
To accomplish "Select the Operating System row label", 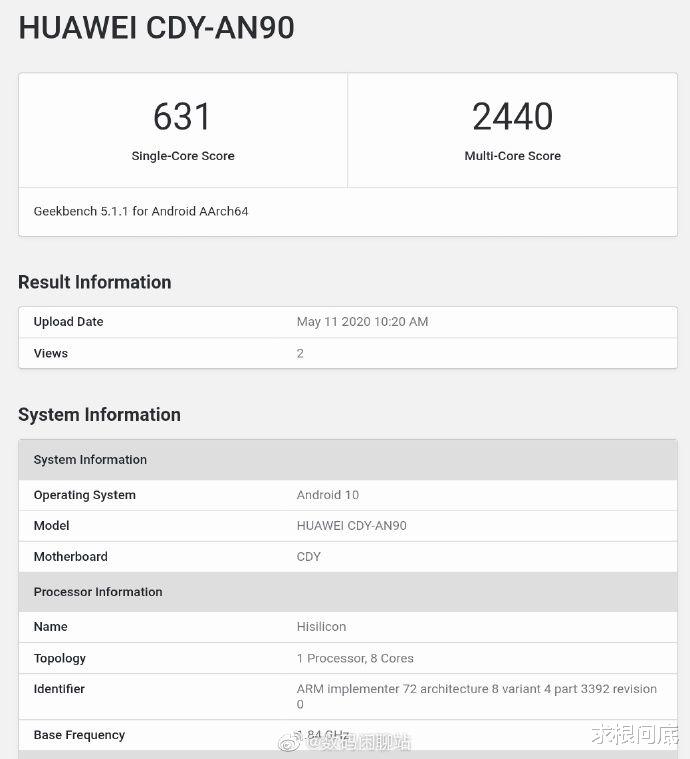I will pyautogui.click(x=85, y=495).
